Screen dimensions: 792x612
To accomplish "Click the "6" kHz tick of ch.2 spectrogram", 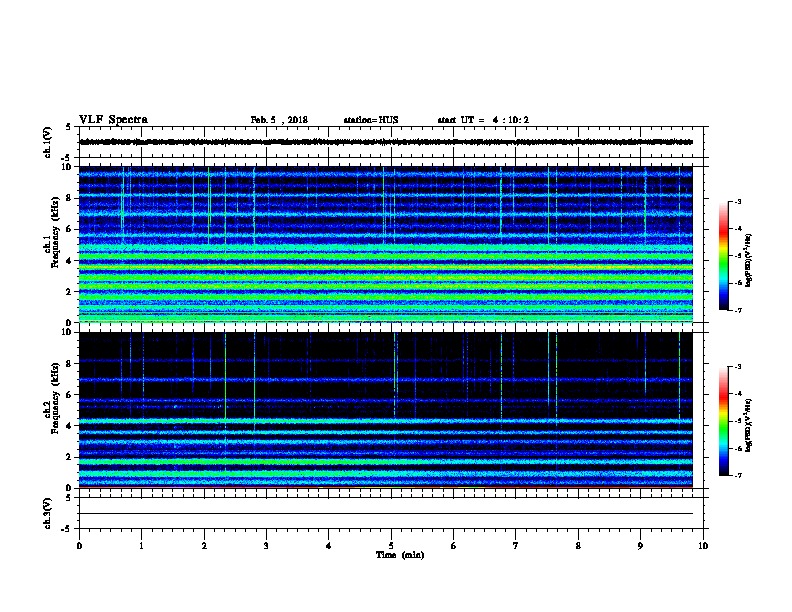I will 70,395.
